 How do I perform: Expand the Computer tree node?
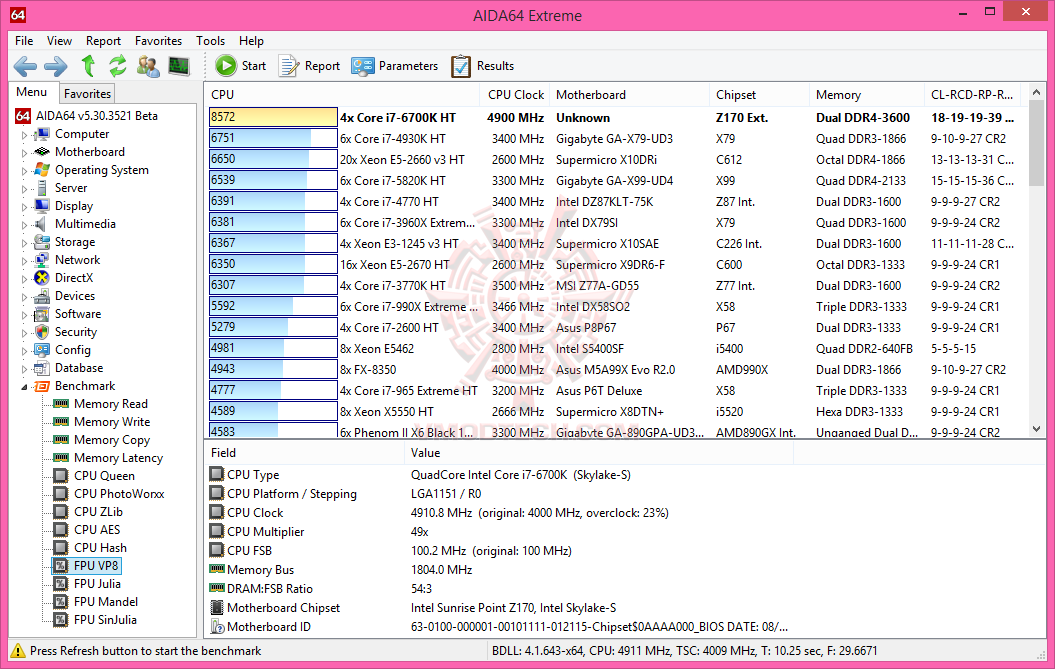[x=25, y=135]
